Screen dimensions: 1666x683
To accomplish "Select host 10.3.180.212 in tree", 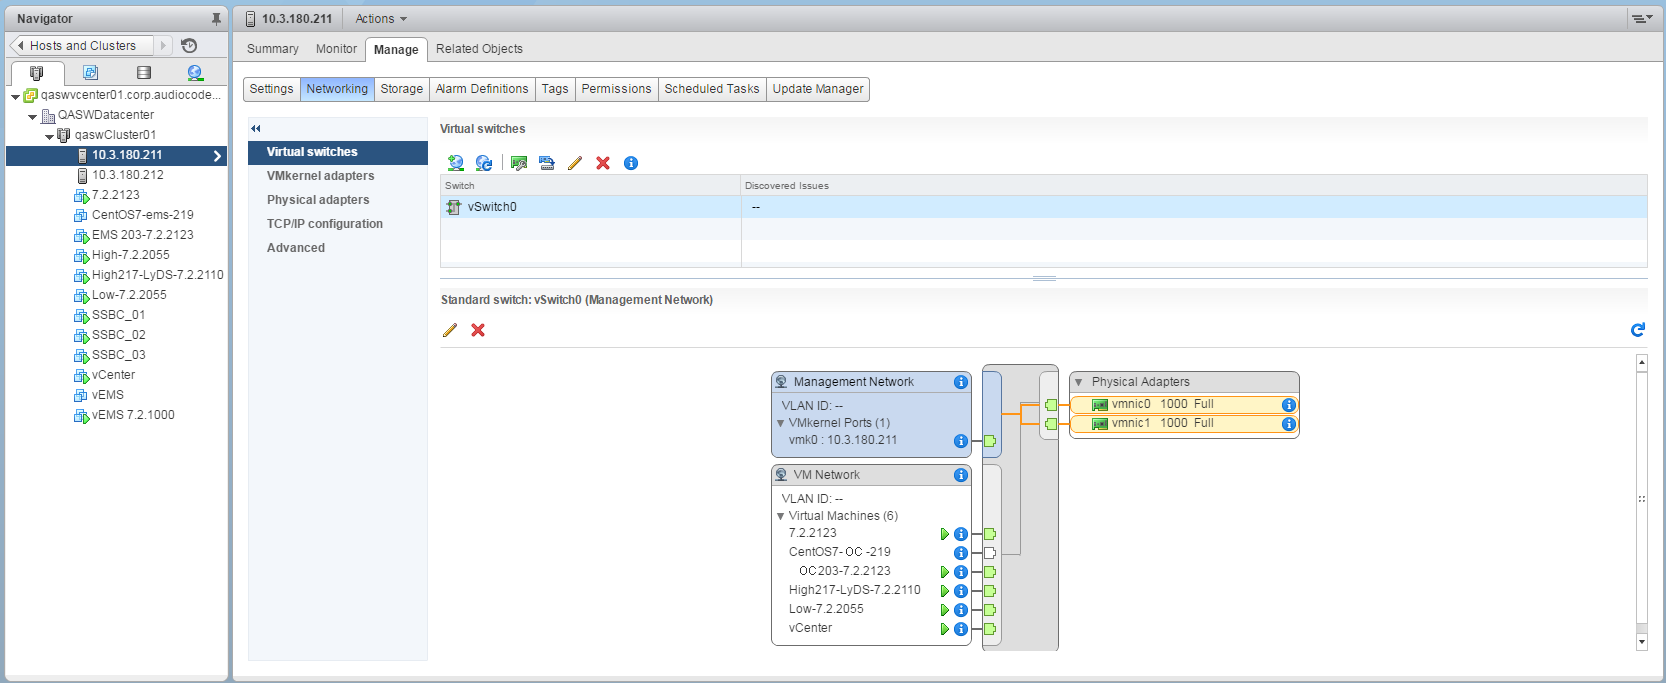I will 127,175.
